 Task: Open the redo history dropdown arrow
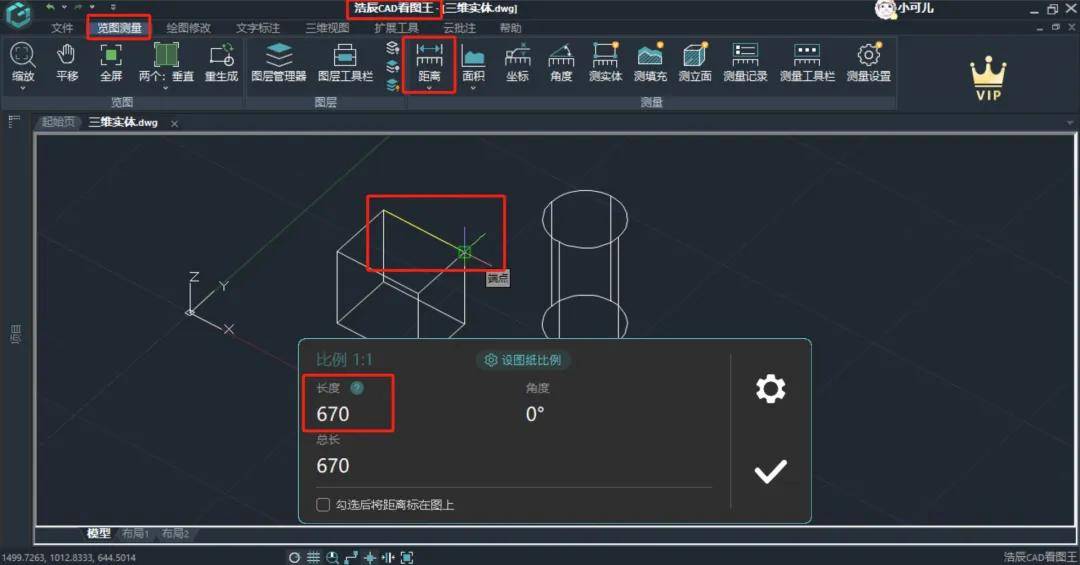(92, 7)
